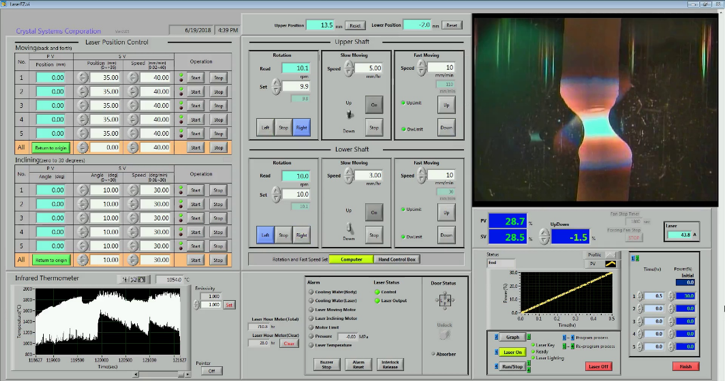Click the PV plot legend line icon
The height and width of the screenshot is (381, 725).
pos(610,264)
